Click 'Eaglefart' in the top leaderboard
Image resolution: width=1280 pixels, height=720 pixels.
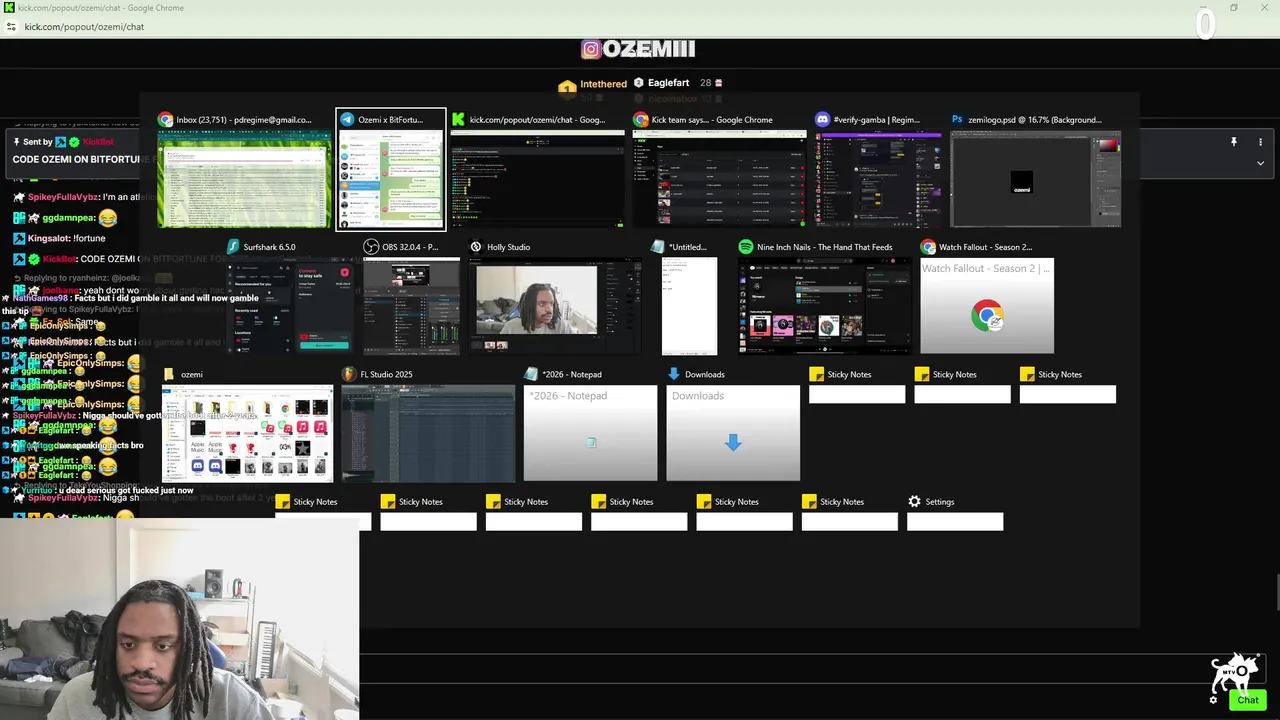click(668, 83)
